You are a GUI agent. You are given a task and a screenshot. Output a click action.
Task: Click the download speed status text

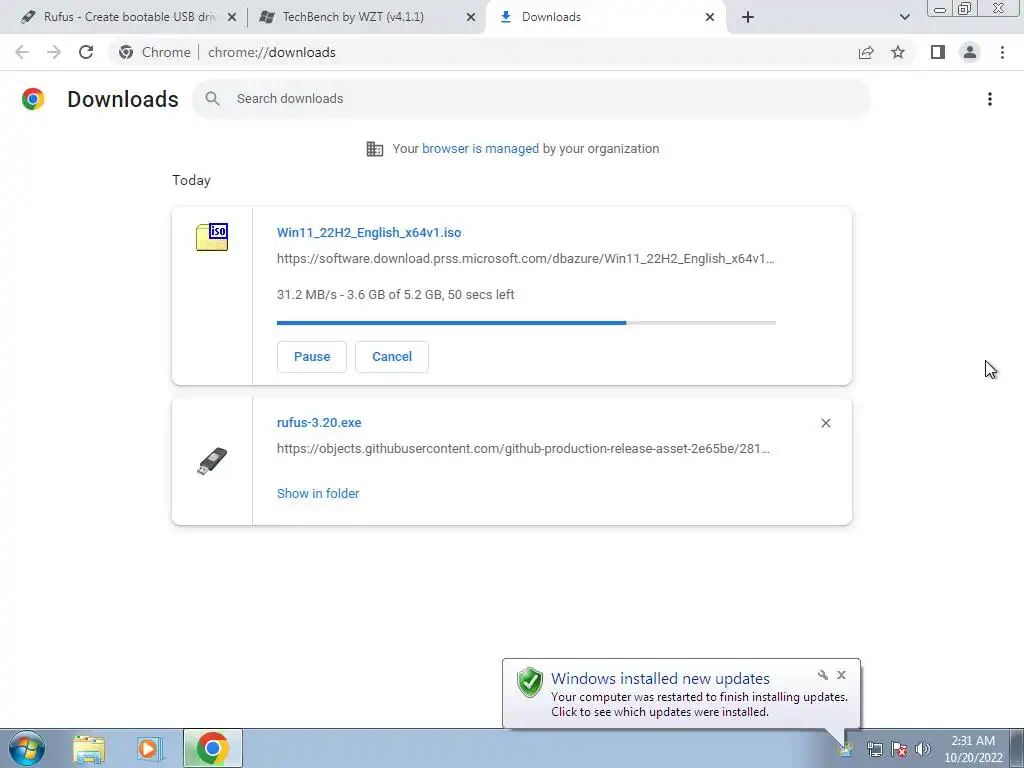tap(396, 295)
